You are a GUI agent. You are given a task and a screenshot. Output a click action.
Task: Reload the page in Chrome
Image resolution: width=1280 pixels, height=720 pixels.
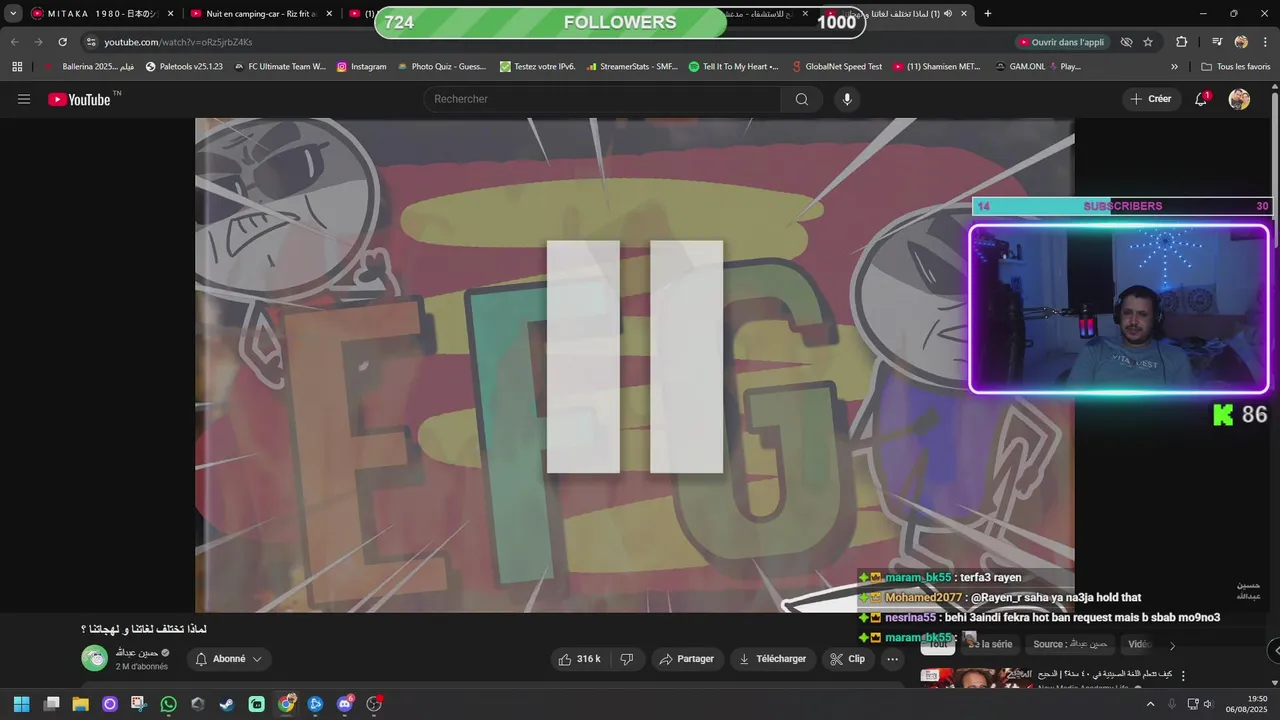[x=62, y=42]
